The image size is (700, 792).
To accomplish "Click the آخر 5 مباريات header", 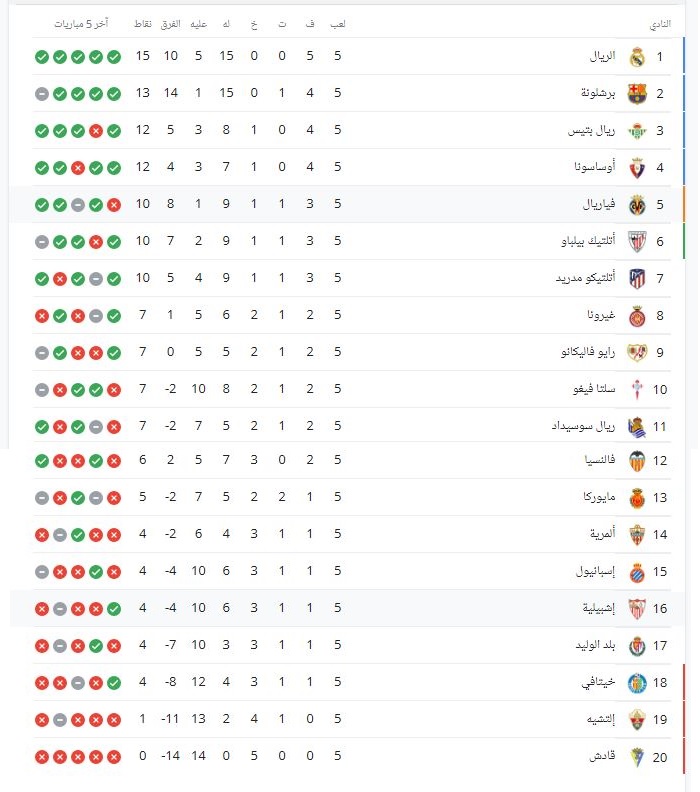I will [83, 23].
